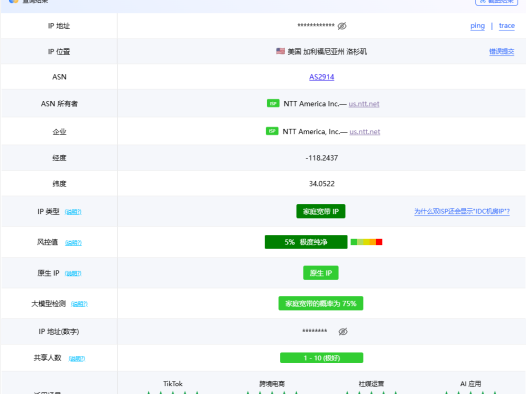Open explanation link next to 共享人数

coord(77,358)
